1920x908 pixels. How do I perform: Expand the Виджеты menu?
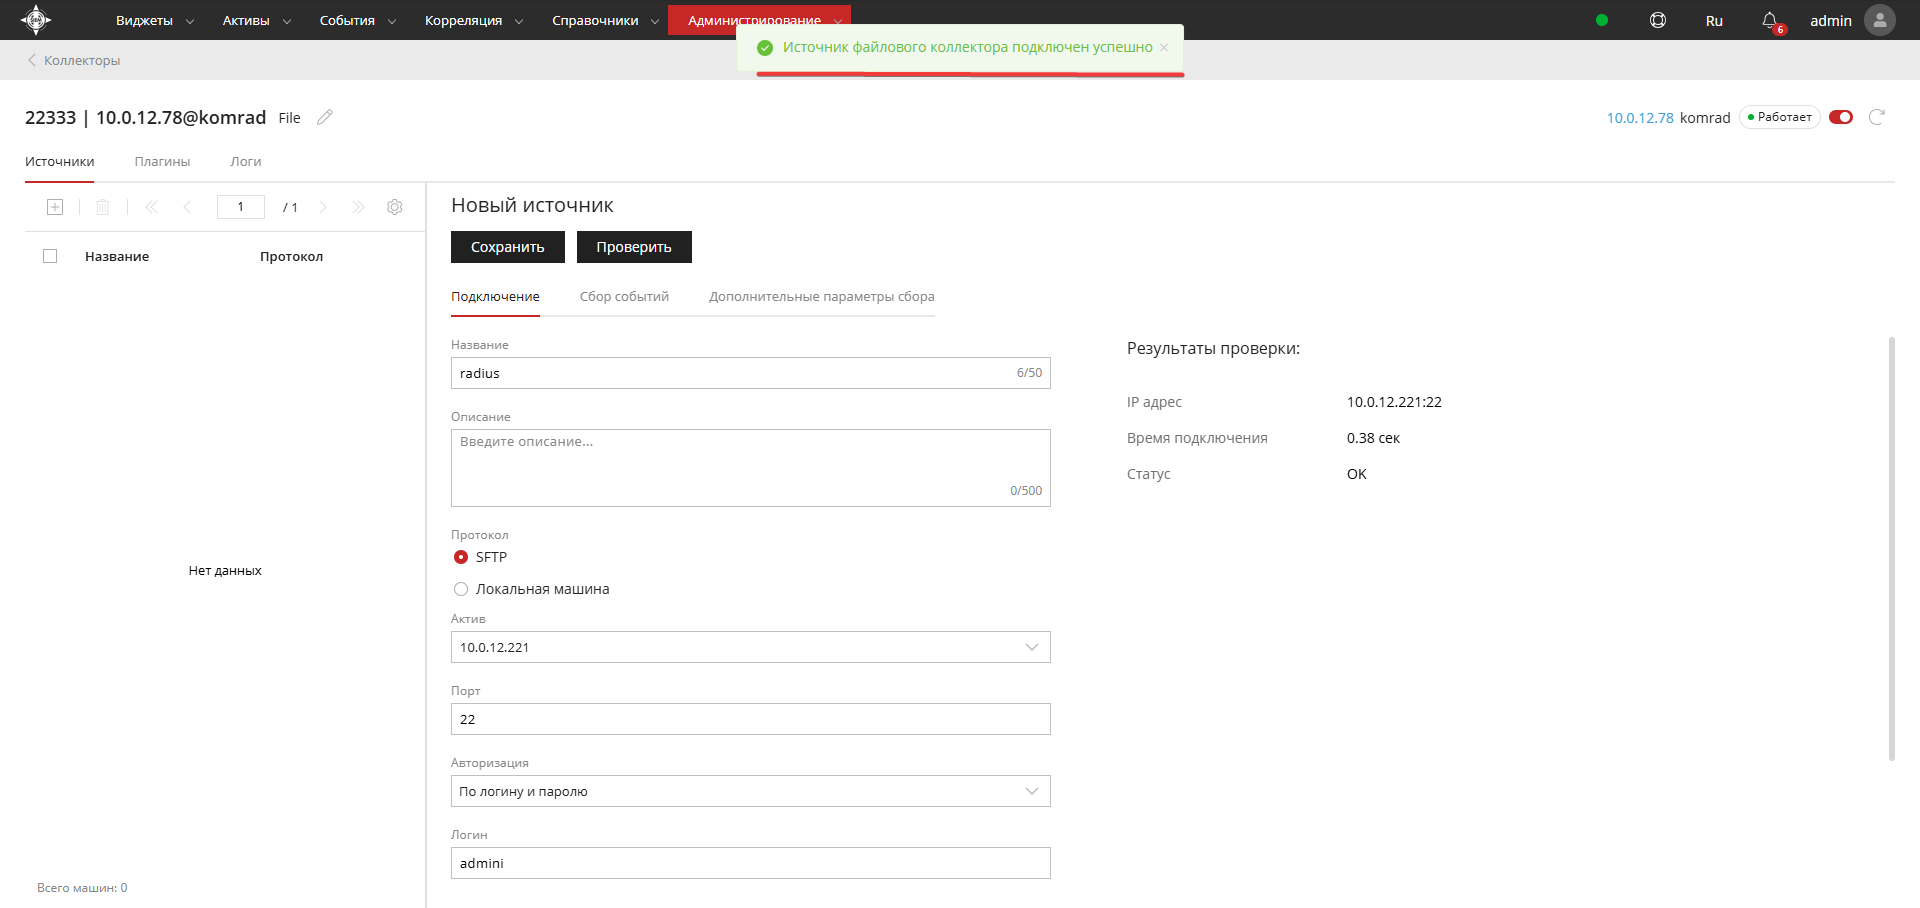click(155, 20)
